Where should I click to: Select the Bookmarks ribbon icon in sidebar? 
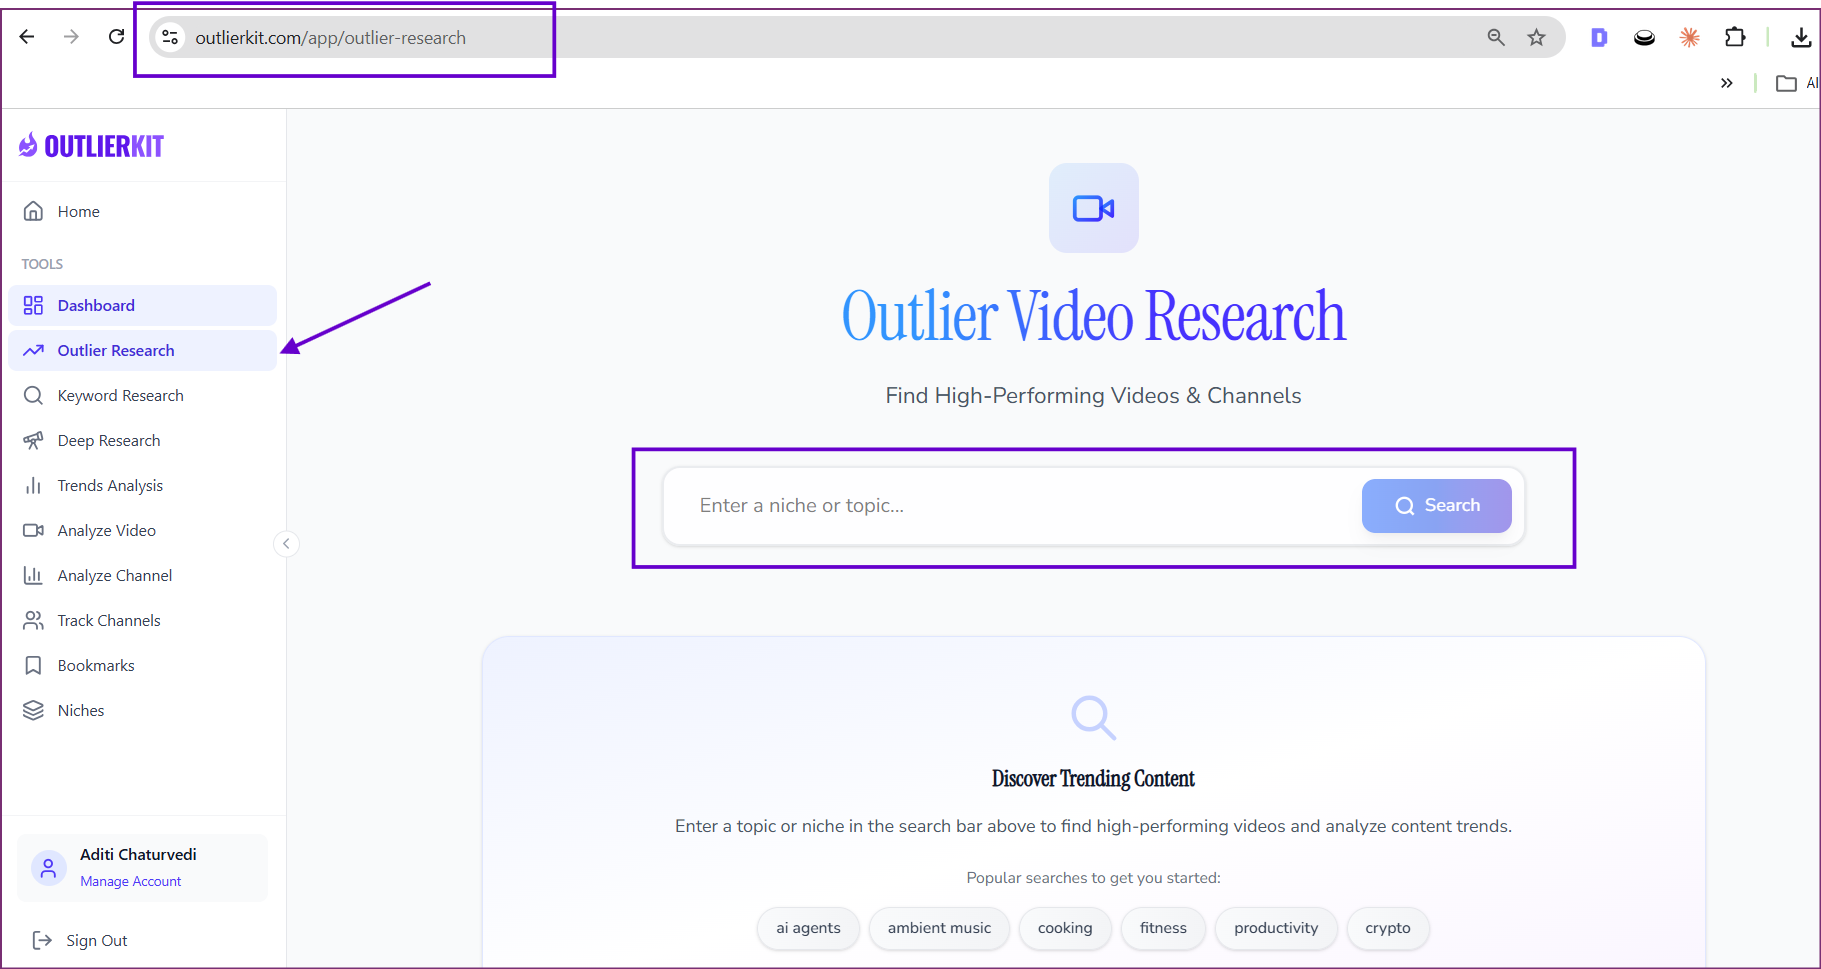(34, 665)
